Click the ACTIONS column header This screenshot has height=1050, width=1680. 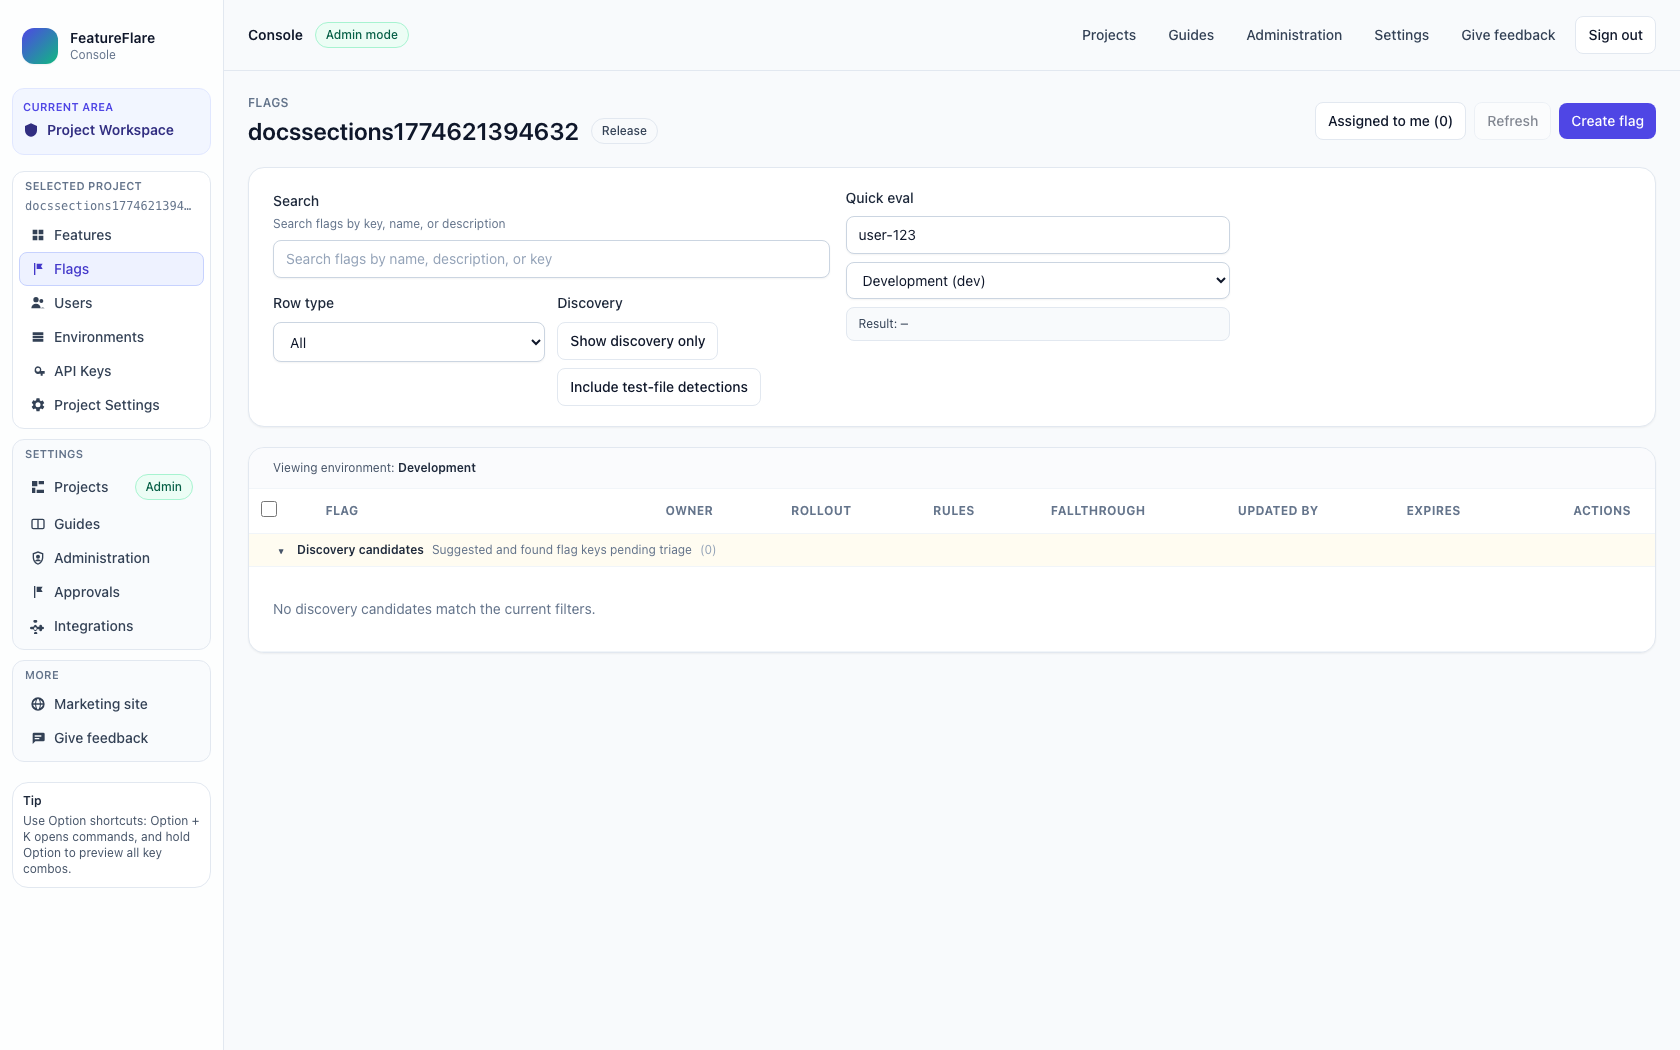(x=1602, y=511)
